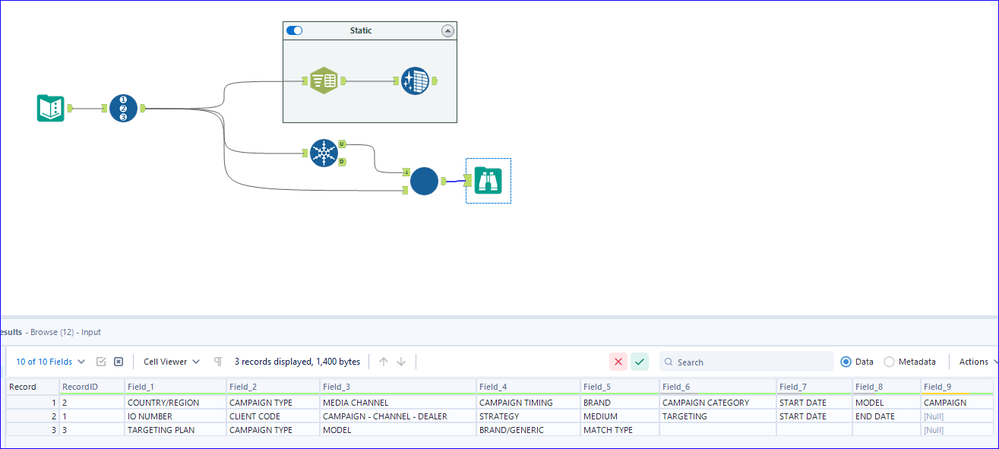
Task: Open the Cell Viewer dropdown
Action: 171,362
